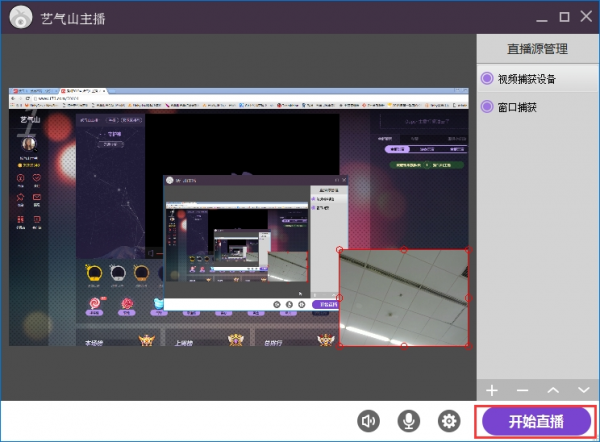Maximize the 艺气山主播 window
The width and height of the screenshot is (600, 442).
(564, 17)
